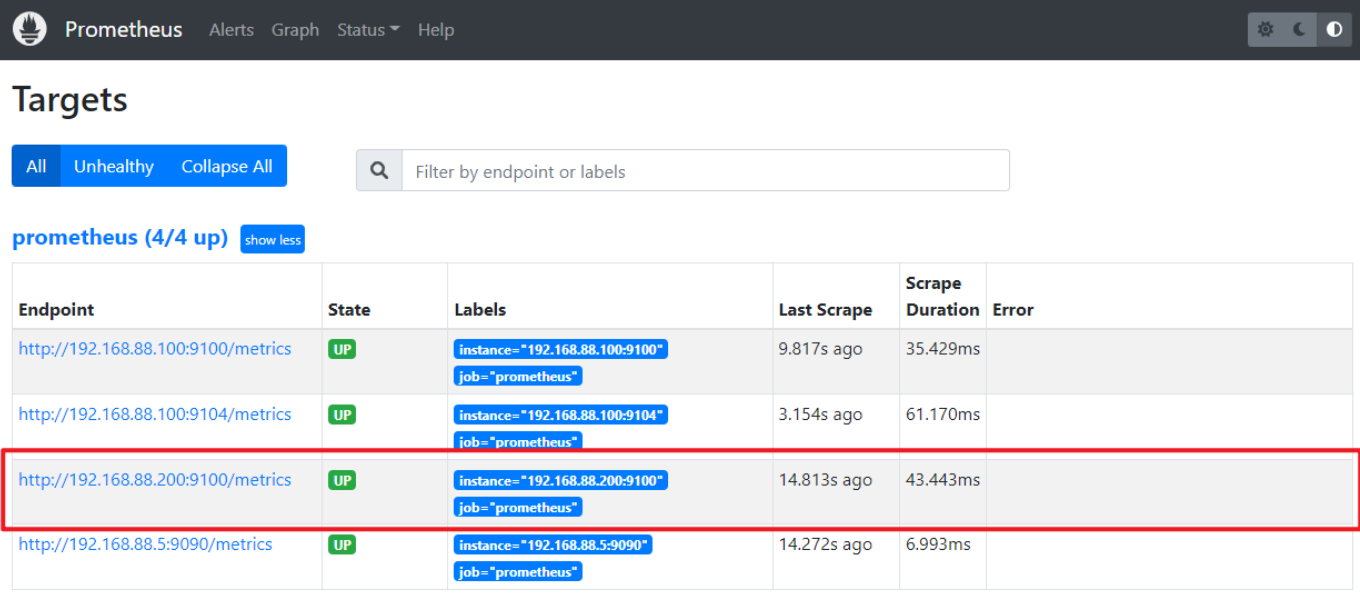The width and height of the screenshot is (1360, 595).
Task: Click the Prometheus flame logo icon
Action: pyautogui.click(x=30, y=29)
